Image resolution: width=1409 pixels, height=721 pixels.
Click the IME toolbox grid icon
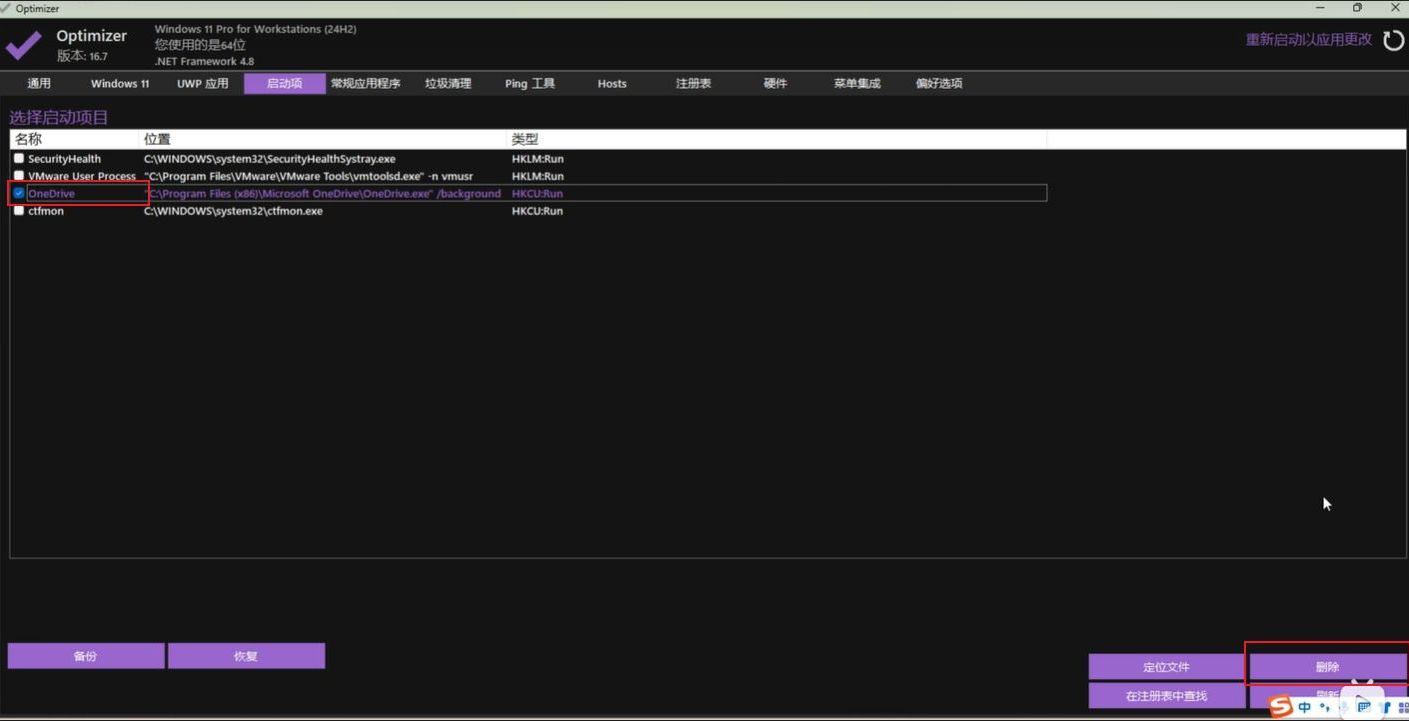pos(1402,707)
